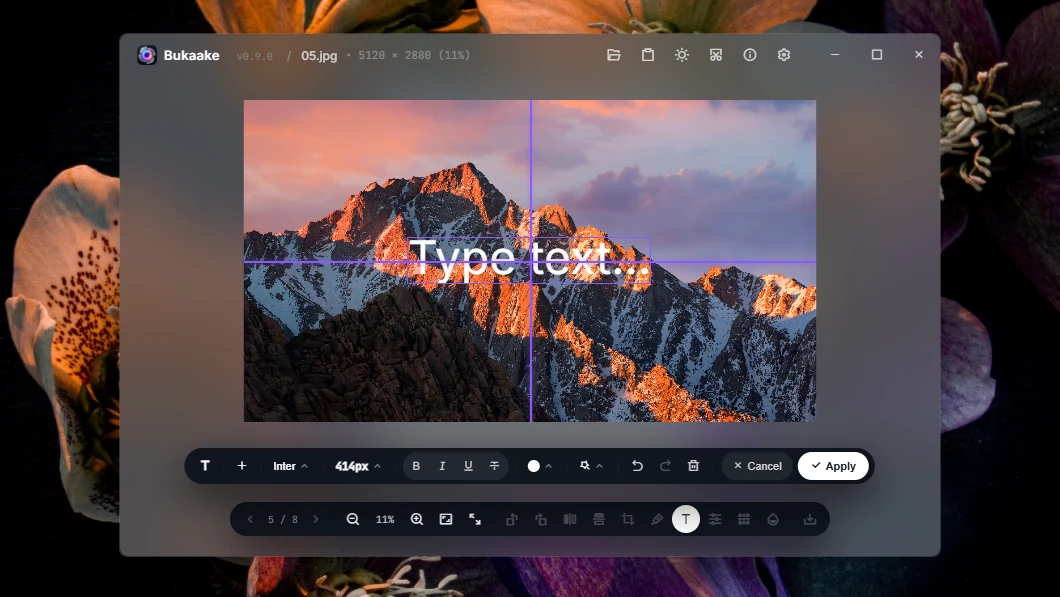Select the crop tool
This screenshot has height=597, width=1060.
click(628, 519)
